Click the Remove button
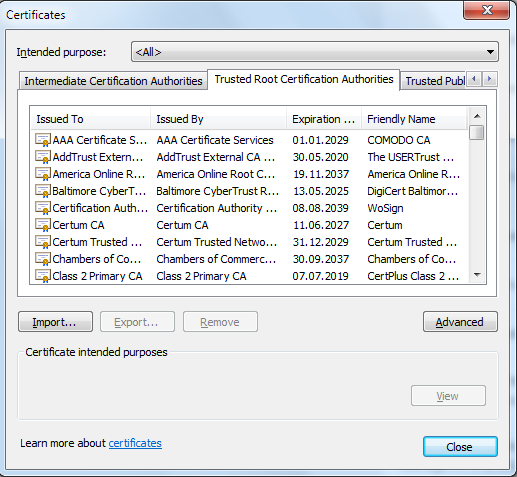Image resolution: width=517 pixels, height=477 pixels. pos(220,322)
